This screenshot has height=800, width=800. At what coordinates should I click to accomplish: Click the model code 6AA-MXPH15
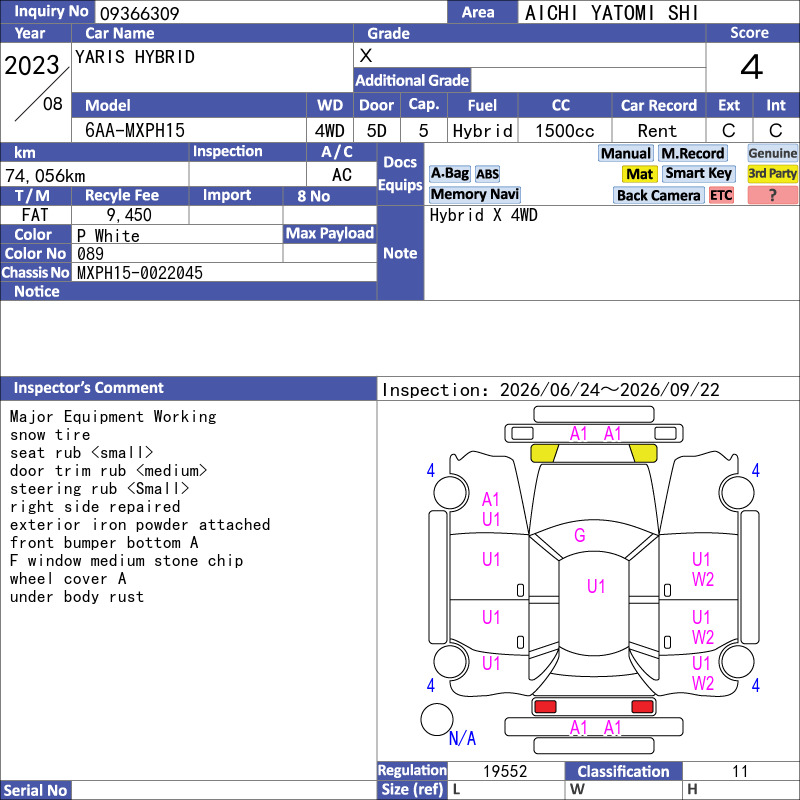[x=135, y=131]
